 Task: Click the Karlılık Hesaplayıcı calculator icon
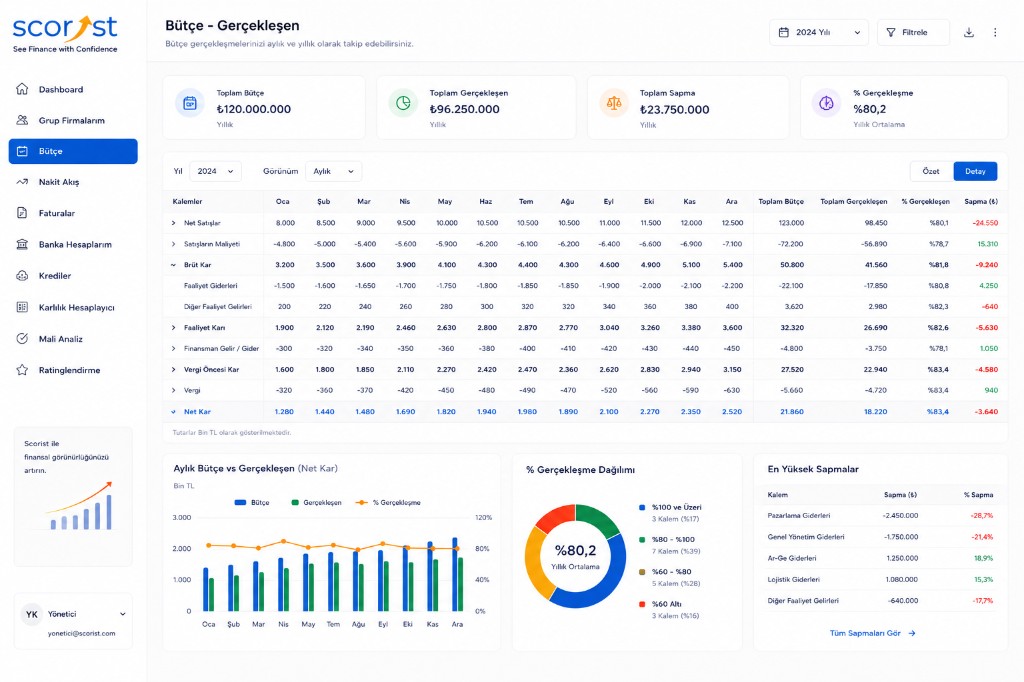point(22,307)
